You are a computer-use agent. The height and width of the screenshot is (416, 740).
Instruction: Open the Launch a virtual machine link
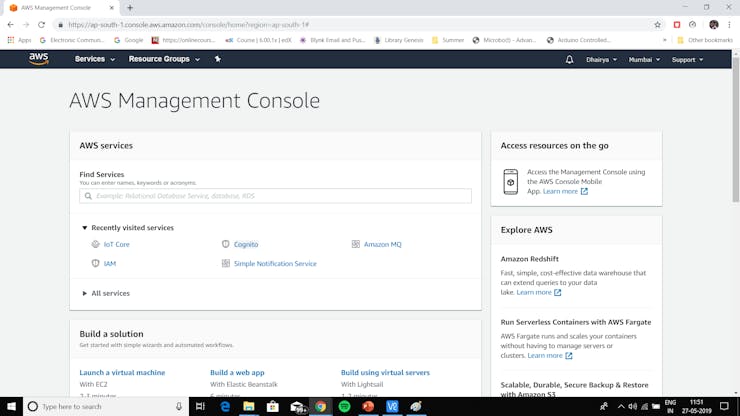122,372
